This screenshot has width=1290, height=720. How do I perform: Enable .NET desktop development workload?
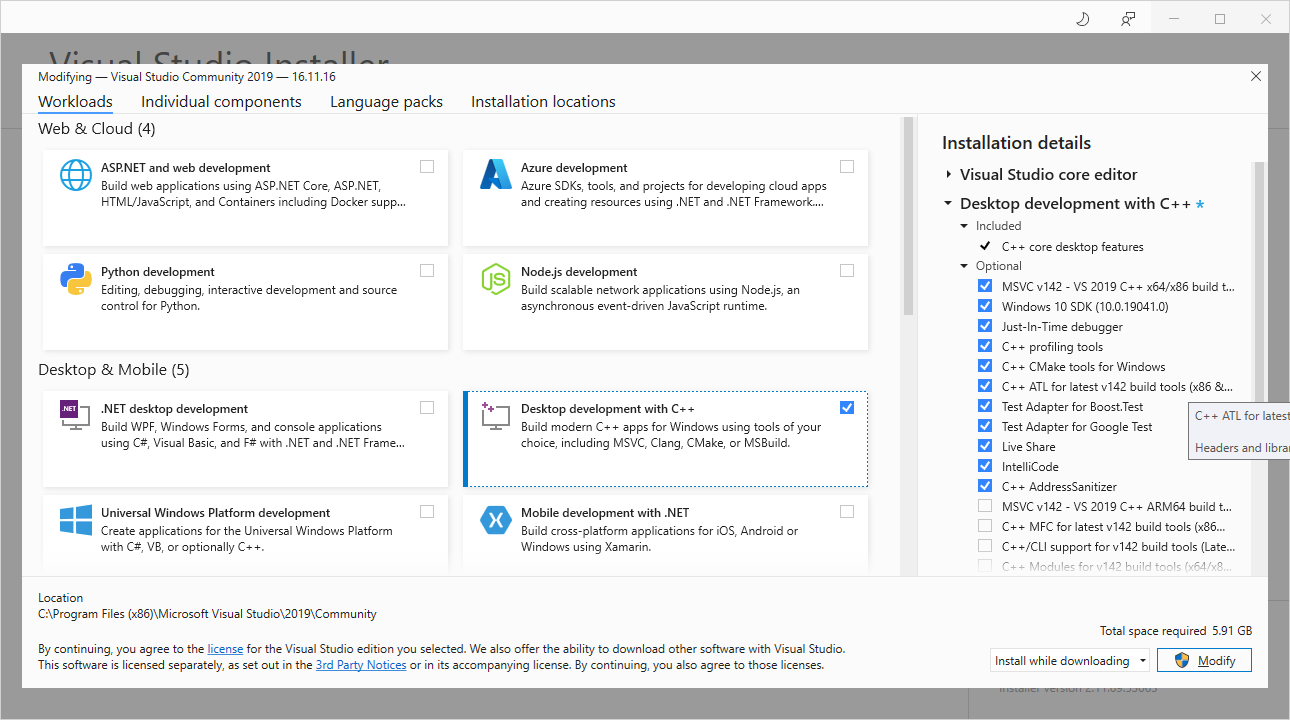[427, 408]
